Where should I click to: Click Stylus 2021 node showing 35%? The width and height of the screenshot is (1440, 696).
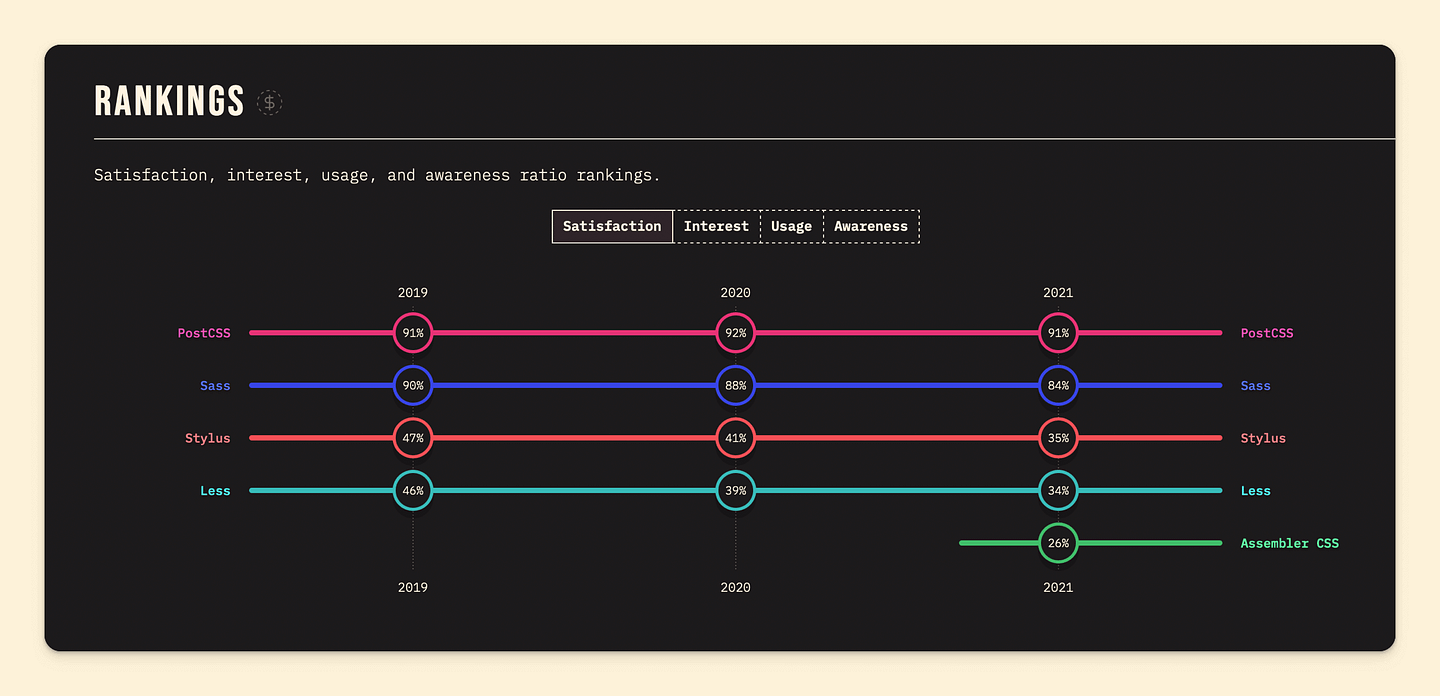(1058, 438)
